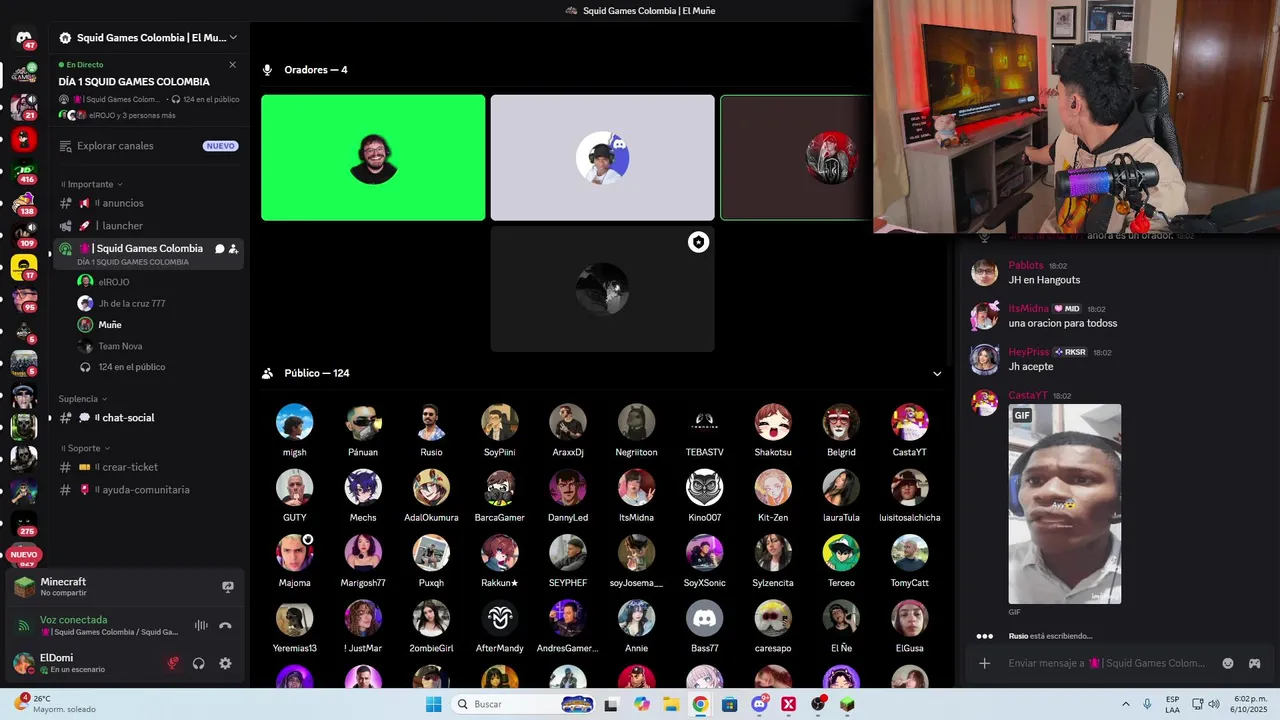The width and height of the screenshot is (1280, 720).
Task: Open the crear-ticket channel
Action: click(x=149, y=467)
